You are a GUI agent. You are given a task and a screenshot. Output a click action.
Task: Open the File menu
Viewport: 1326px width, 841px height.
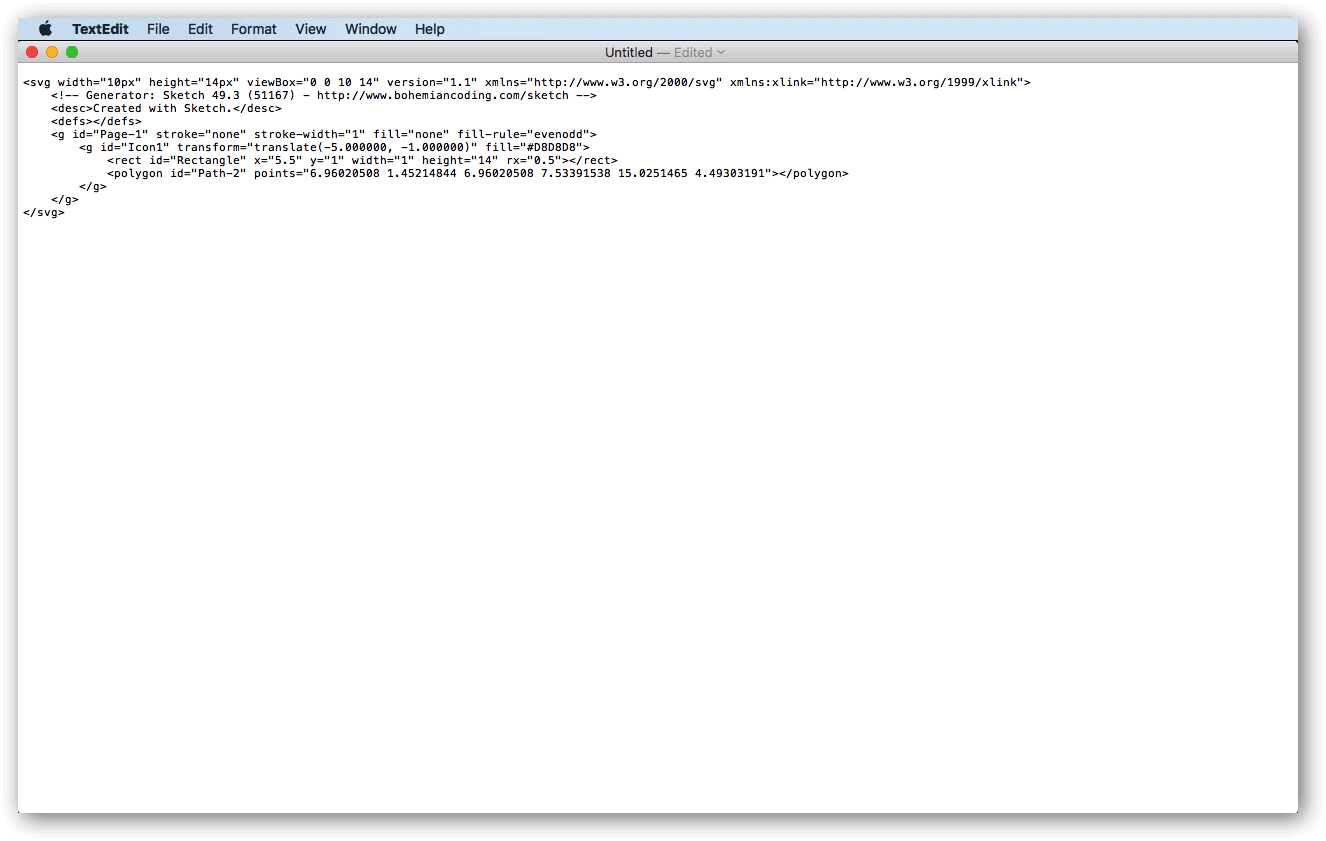tap(158, 29)
